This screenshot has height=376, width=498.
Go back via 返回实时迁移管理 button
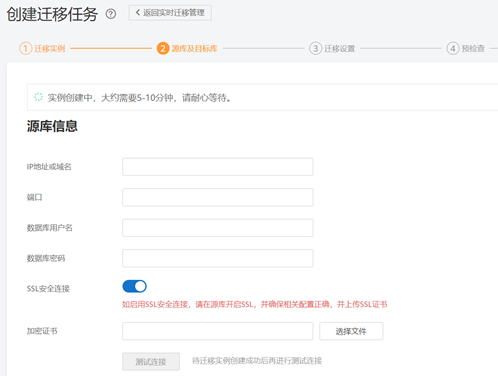click(170, 13)
